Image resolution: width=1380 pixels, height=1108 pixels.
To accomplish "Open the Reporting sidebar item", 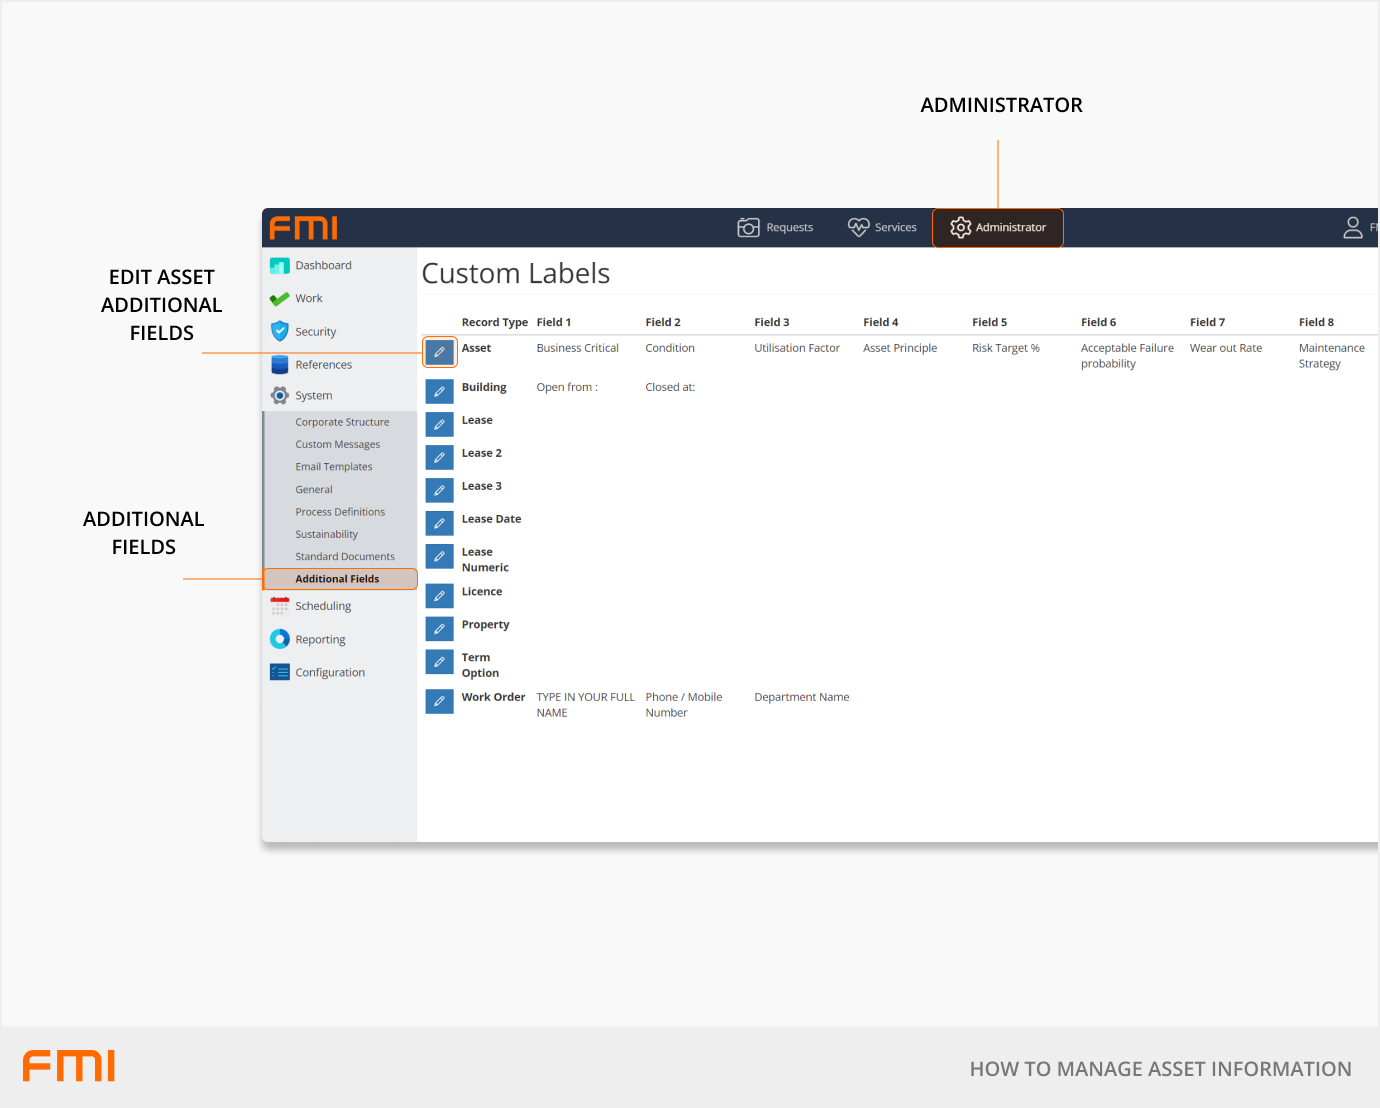I will tap(320, 640).
